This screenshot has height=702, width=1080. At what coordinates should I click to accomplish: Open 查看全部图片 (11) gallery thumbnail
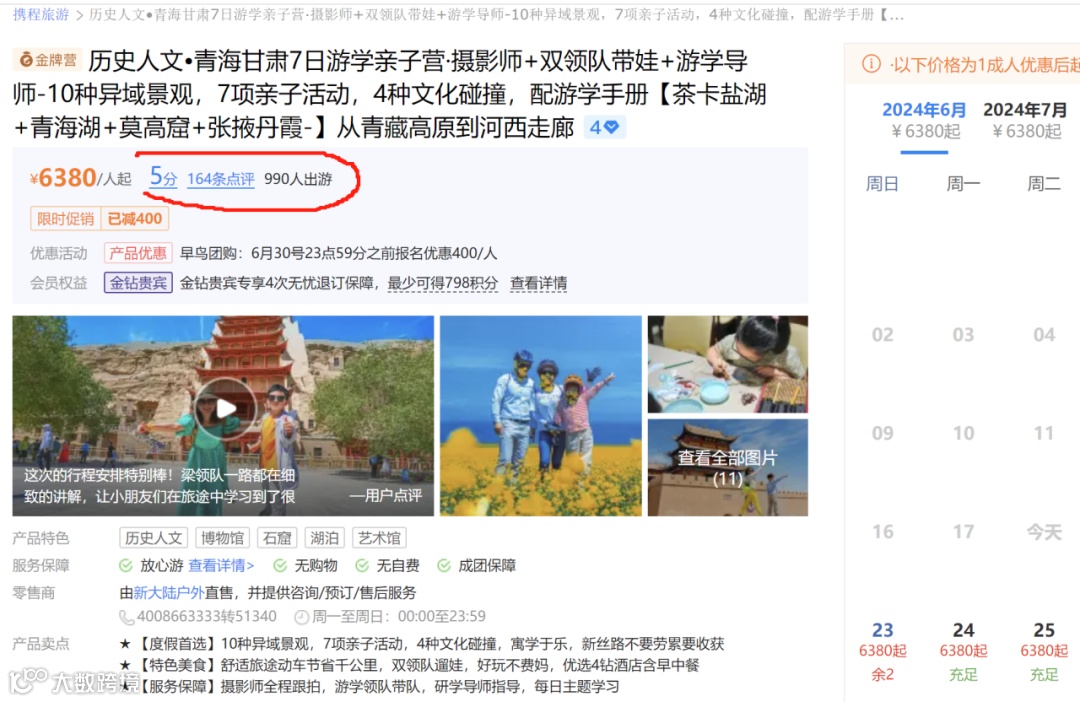(x=727, y=468)
